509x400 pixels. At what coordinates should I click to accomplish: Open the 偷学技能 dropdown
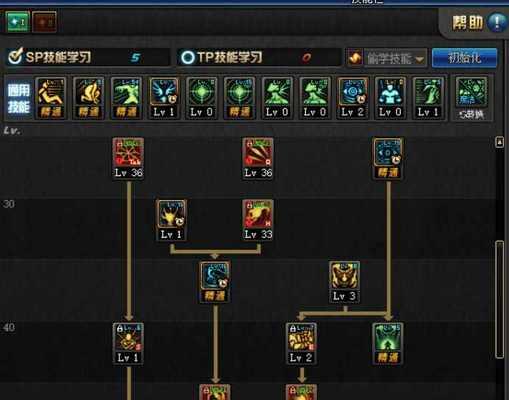395,58
